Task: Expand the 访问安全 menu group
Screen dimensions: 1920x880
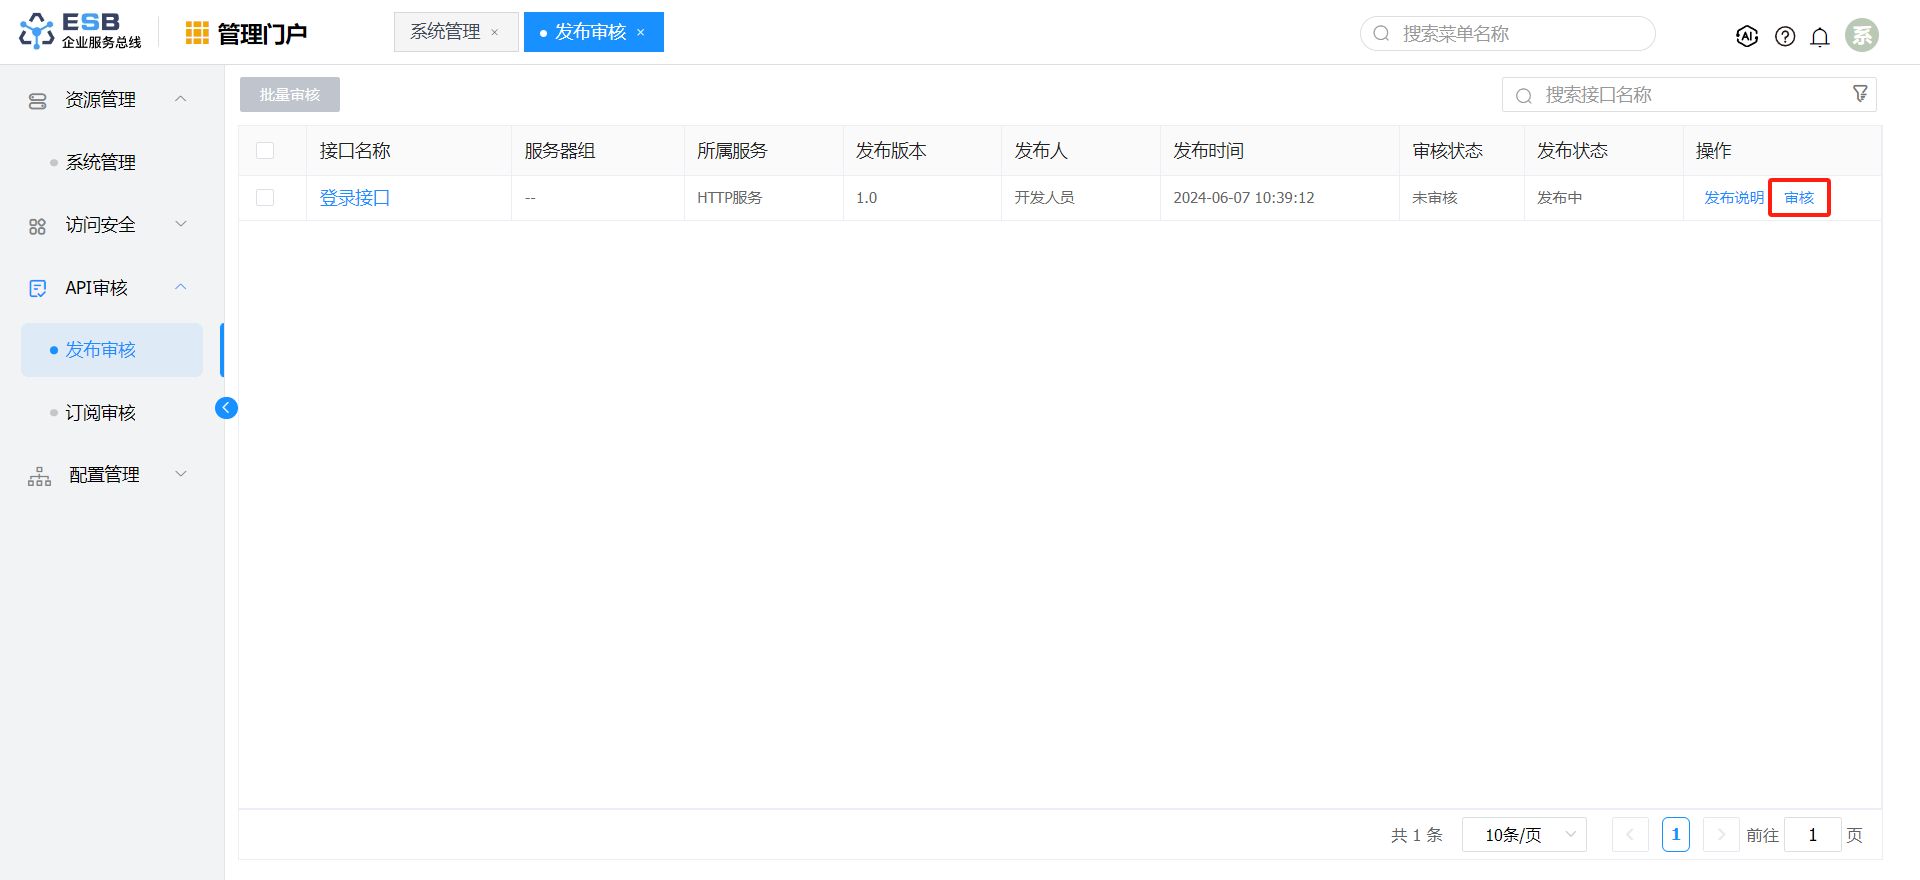Action: point(181,224)
